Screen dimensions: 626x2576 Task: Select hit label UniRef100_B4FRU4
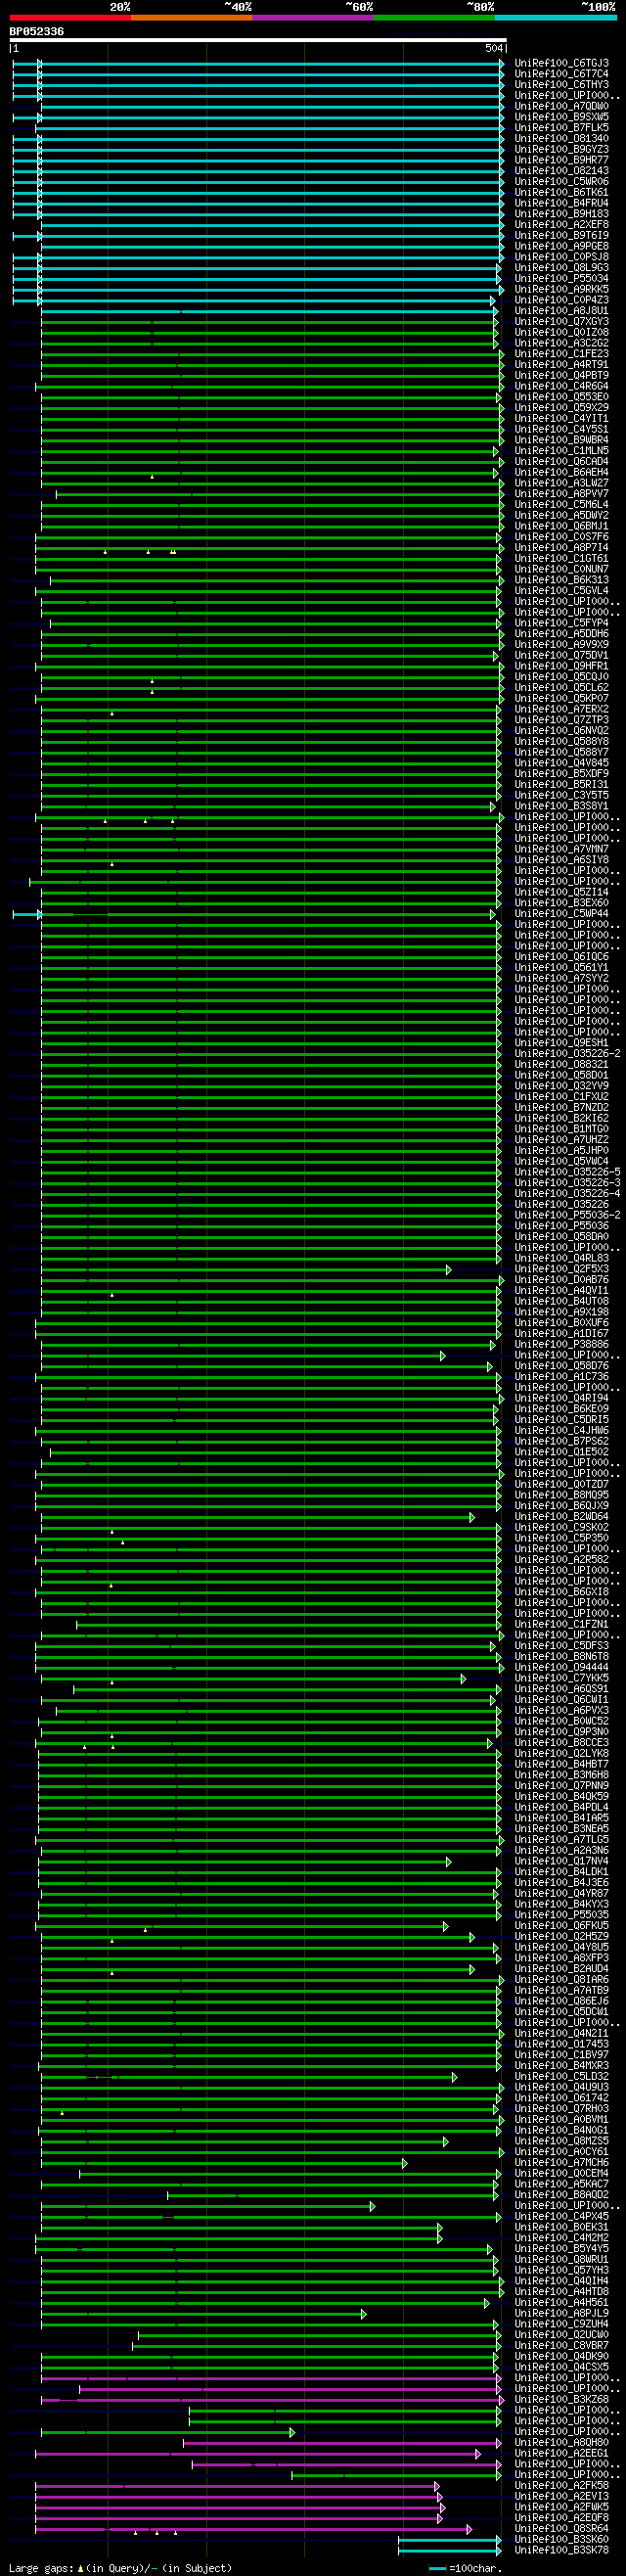point(562,203)
